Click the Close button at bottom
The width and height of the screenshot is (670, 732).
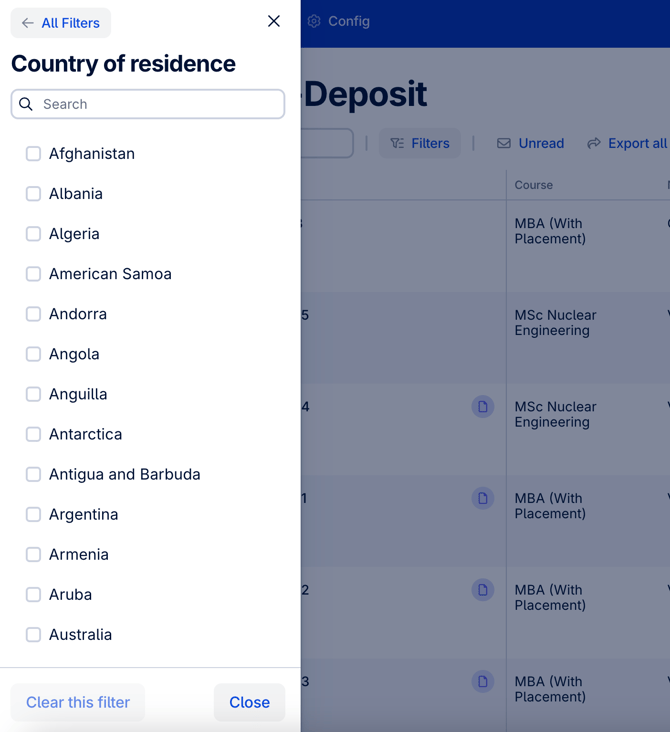[249, 702]
